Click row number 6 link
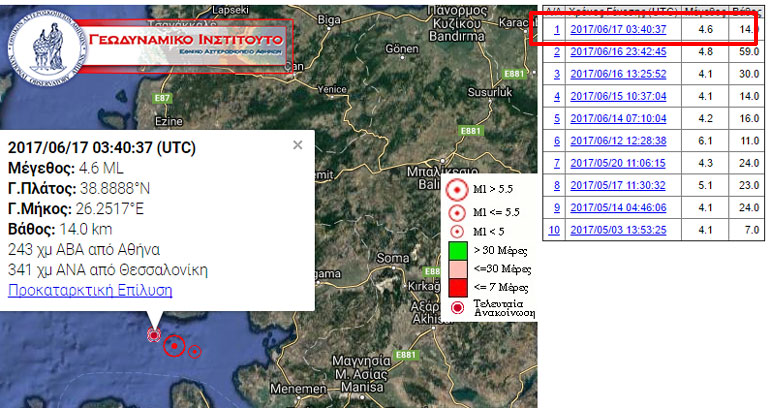Screen dimensions: 770x408 [557, 141]
